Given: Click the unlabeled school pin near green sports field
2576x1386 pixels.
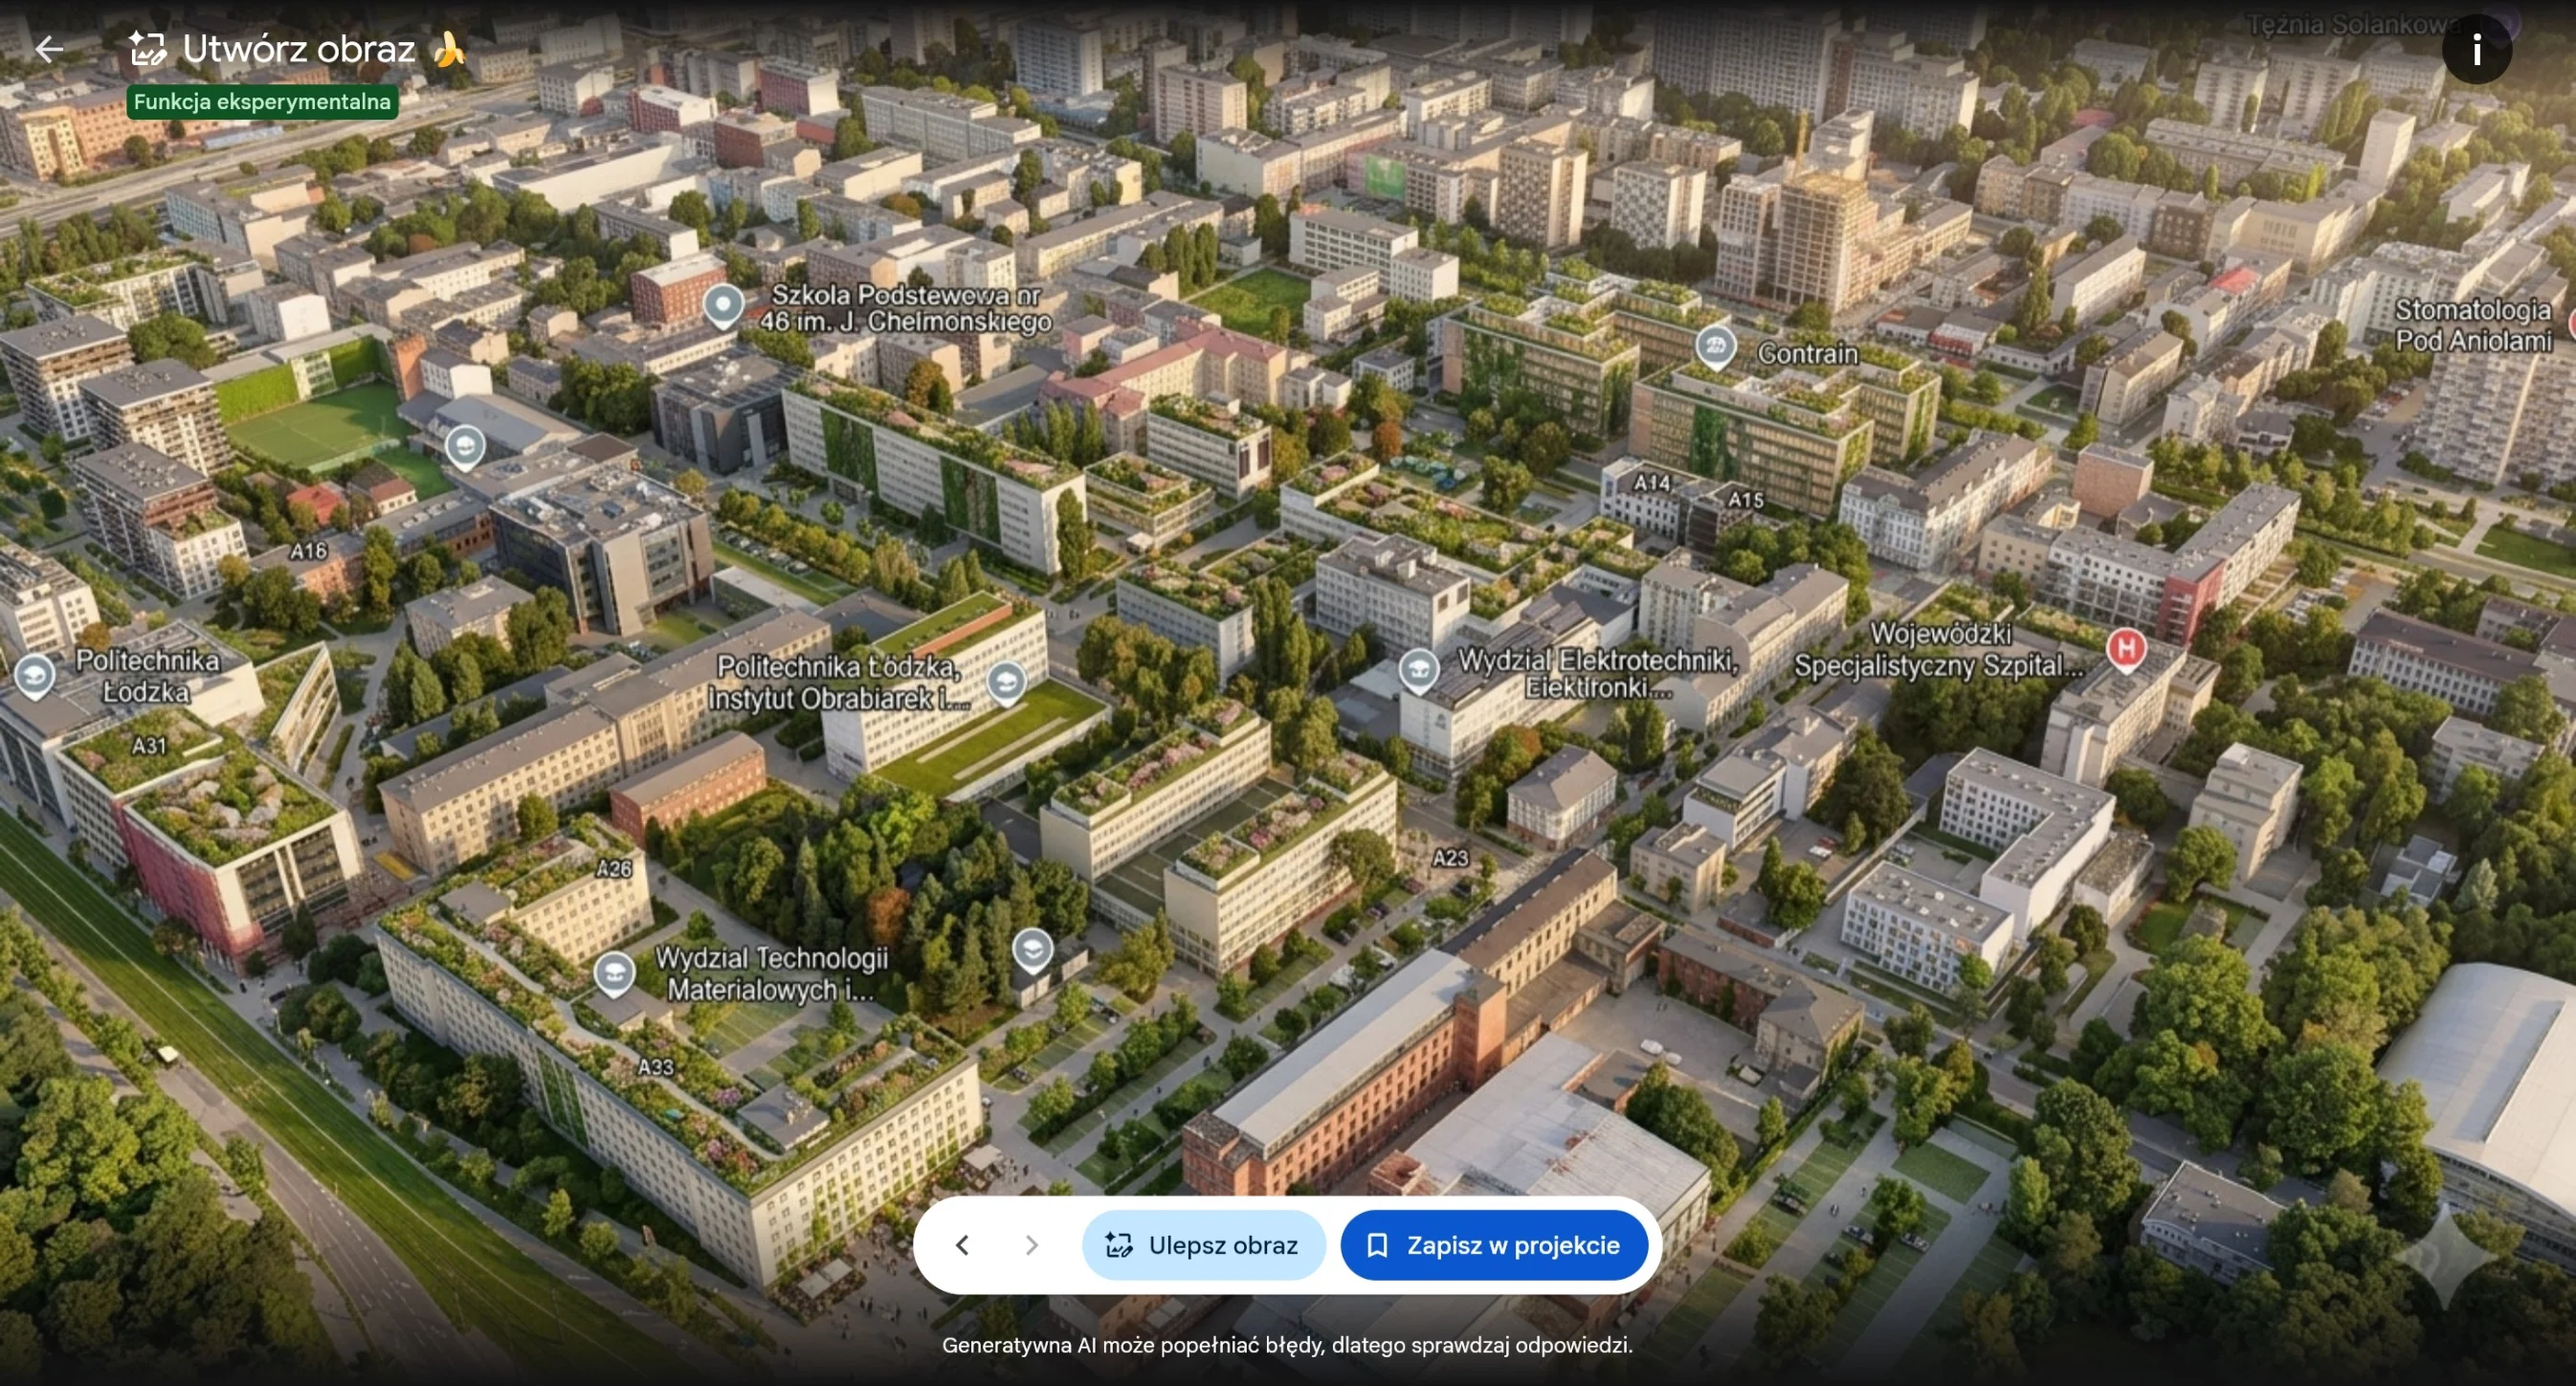Looking at the screenshot, I should [x=465, y=447].
